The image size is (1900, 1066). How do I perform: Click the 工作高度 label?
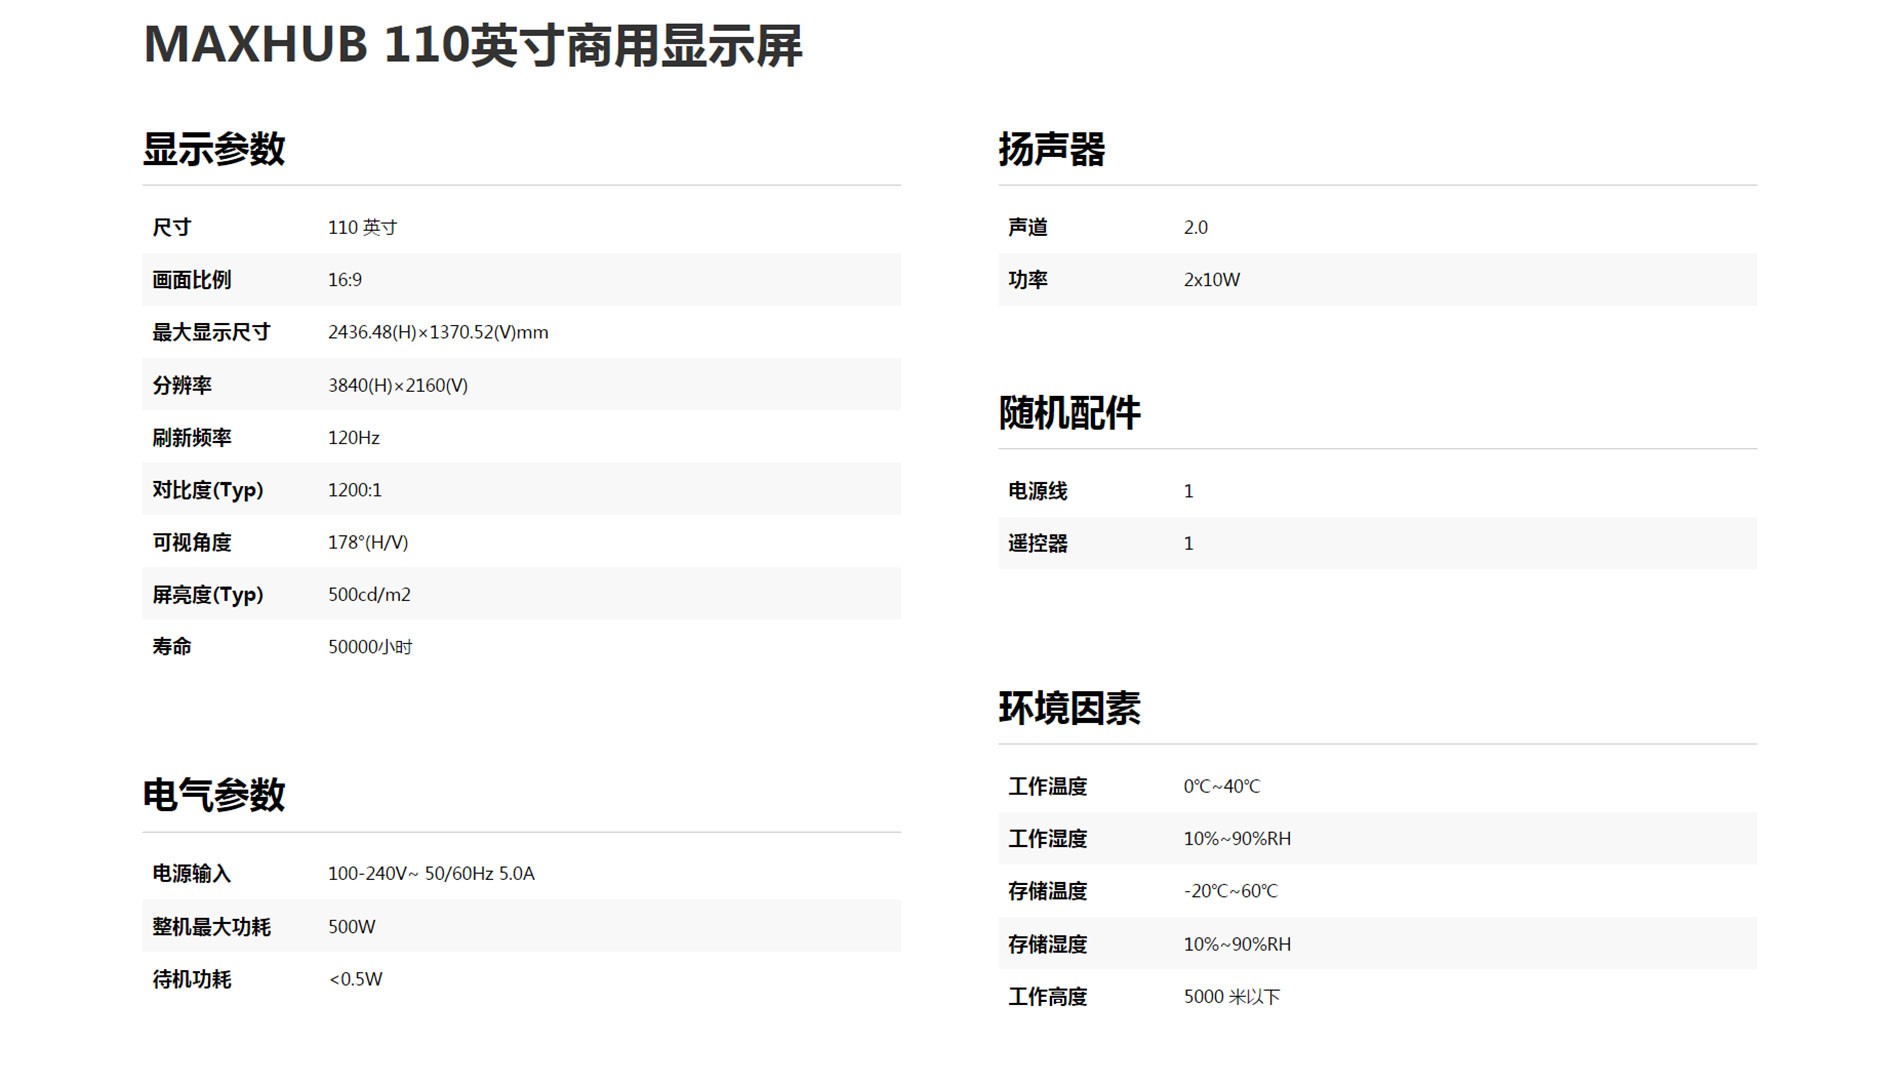point(1048,997)
